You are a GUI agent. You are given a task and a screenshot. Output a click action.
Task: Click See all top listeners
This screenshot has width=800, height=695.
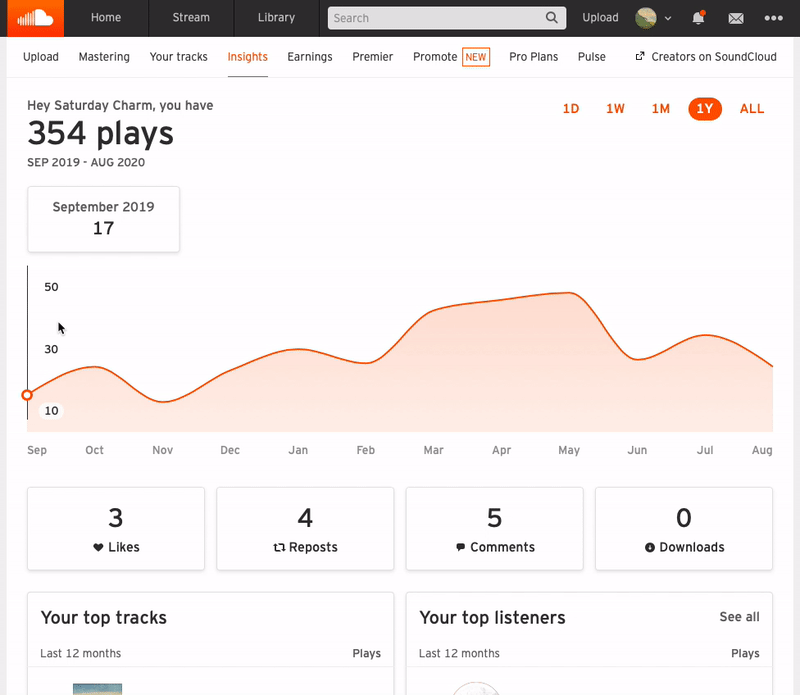739,617
